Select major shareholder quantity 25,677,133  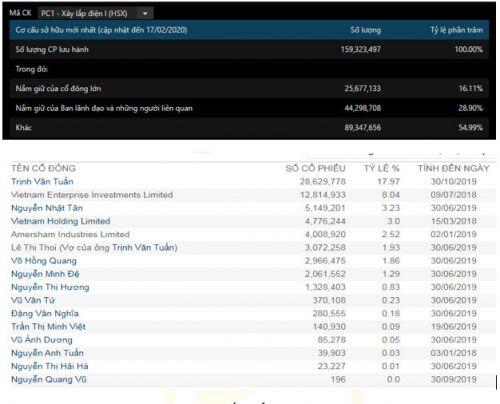pos(363,88)
